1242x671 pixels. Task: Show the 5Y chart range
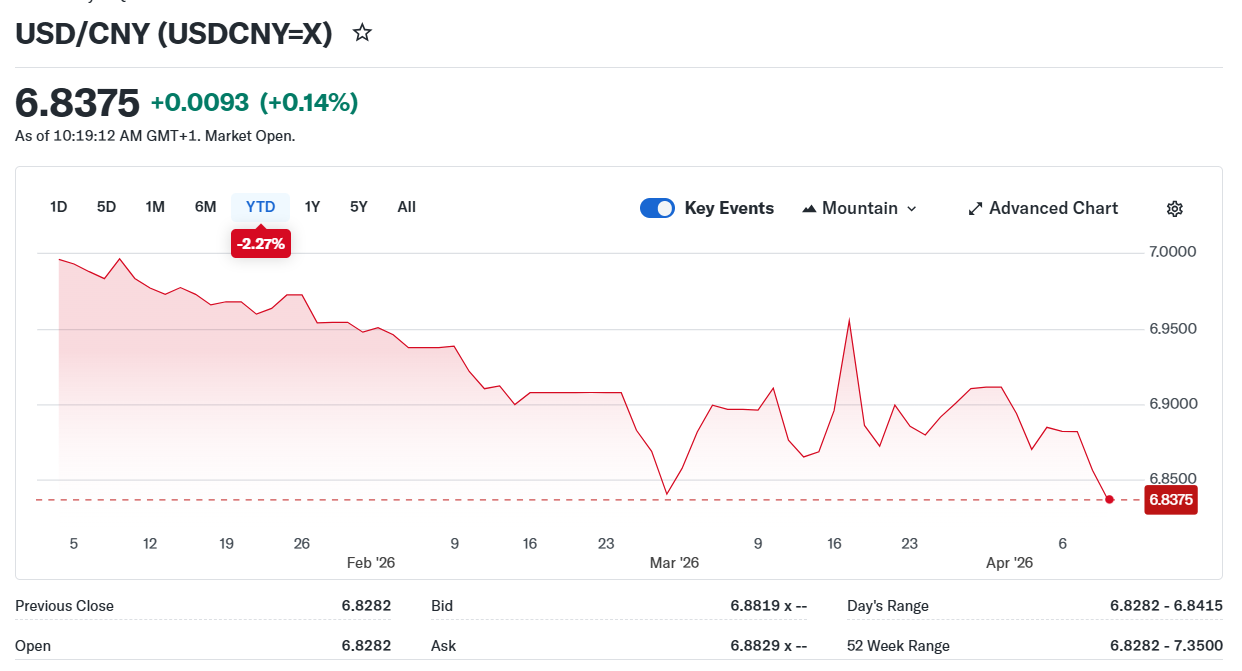(x=359, y=207)
